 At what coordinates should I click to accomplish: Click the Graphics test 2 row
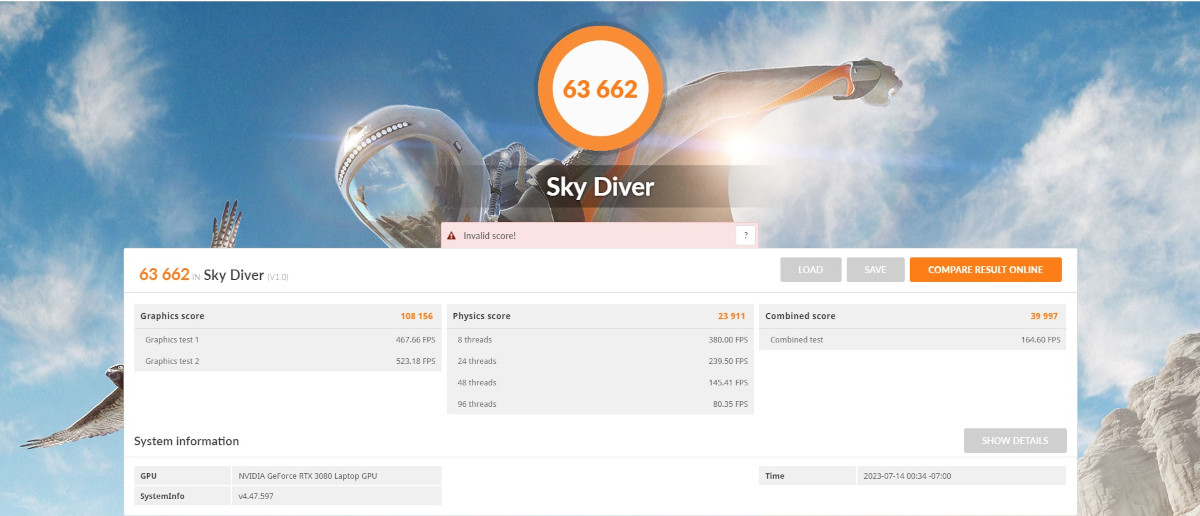(287, 361)
